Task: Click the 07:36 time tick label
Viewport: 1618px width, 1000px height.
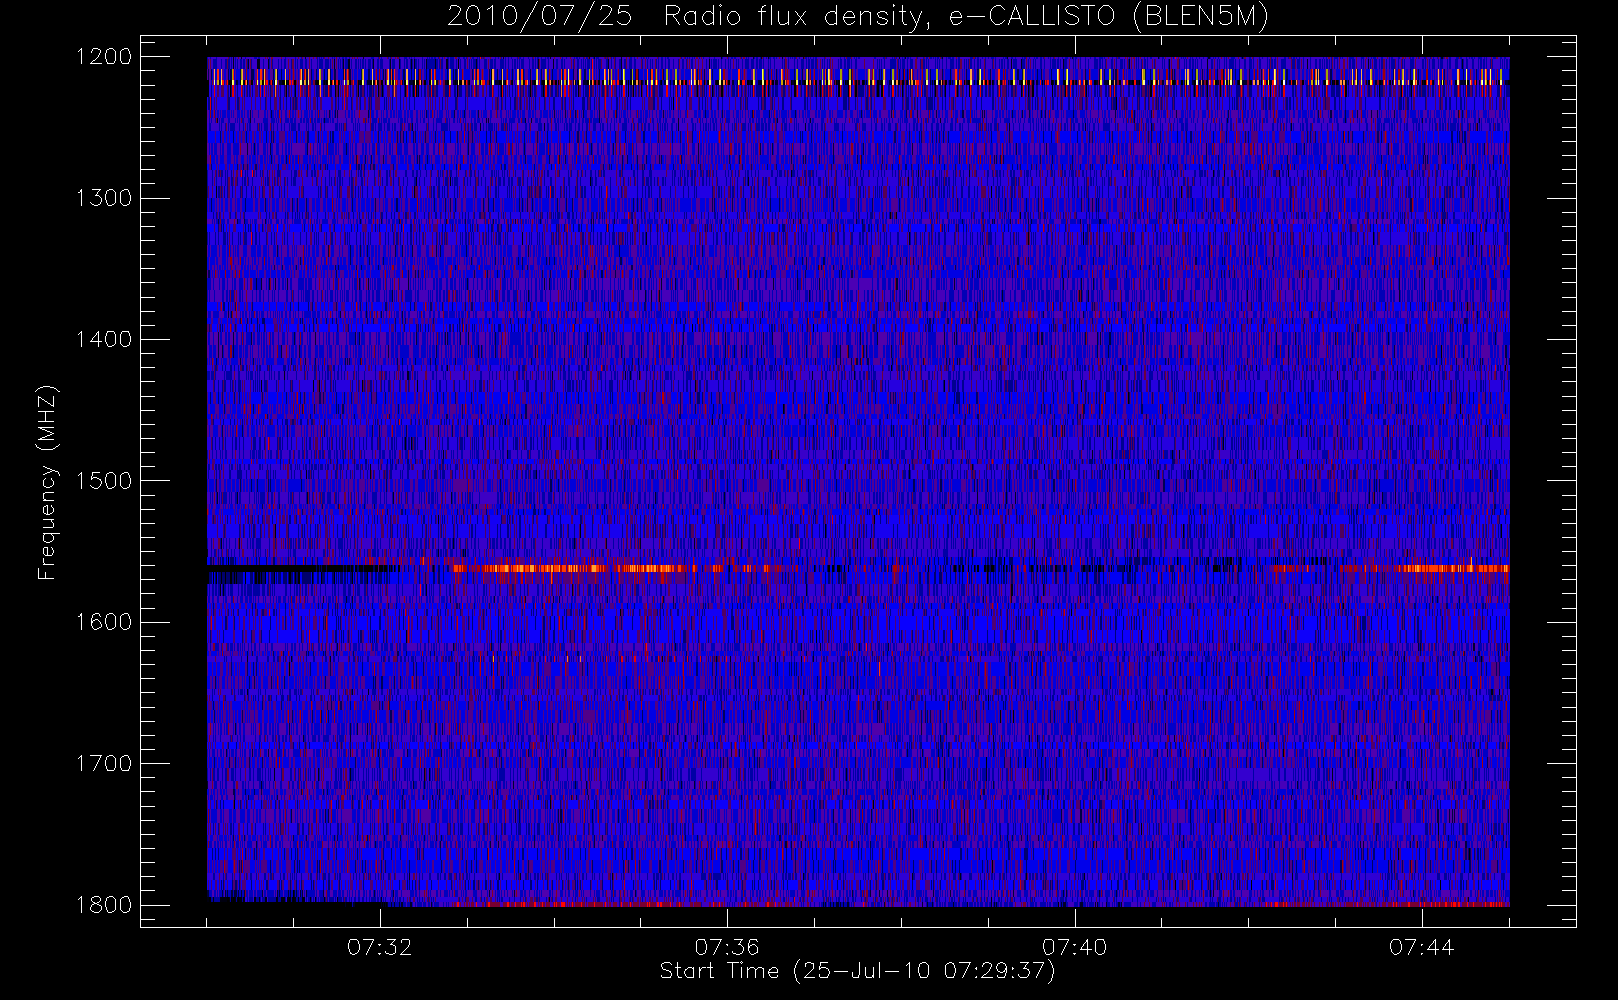Action: click(727, 947)
